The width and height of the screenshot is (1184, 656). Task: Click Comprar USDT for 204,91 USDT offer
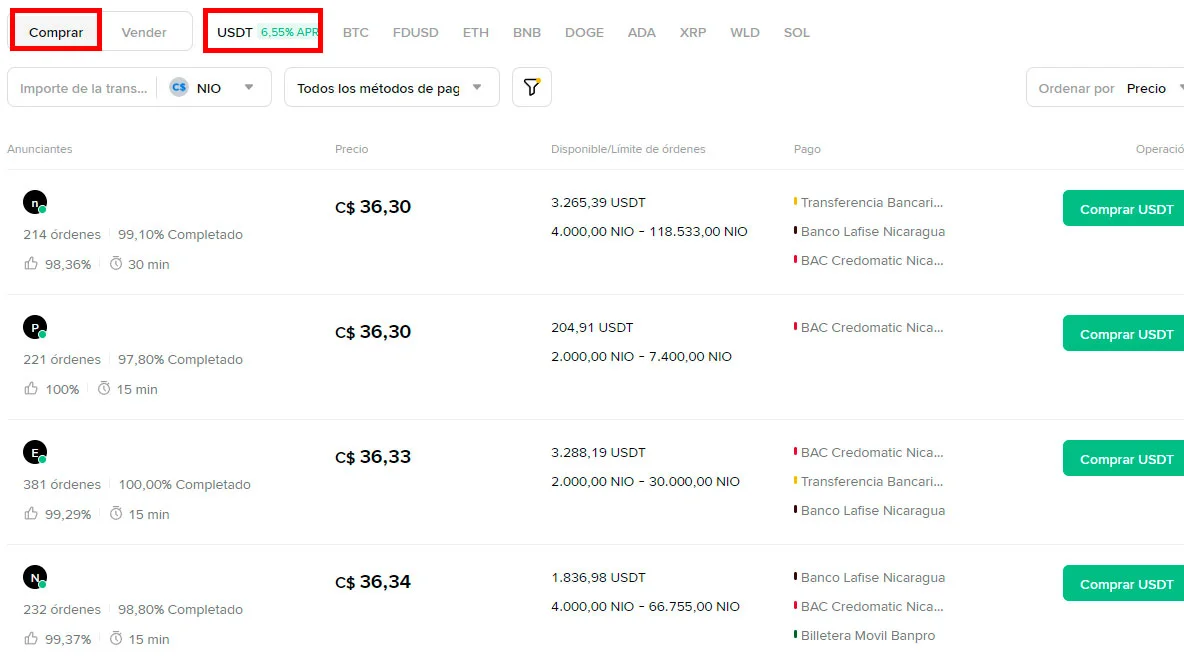point(1124,334)
